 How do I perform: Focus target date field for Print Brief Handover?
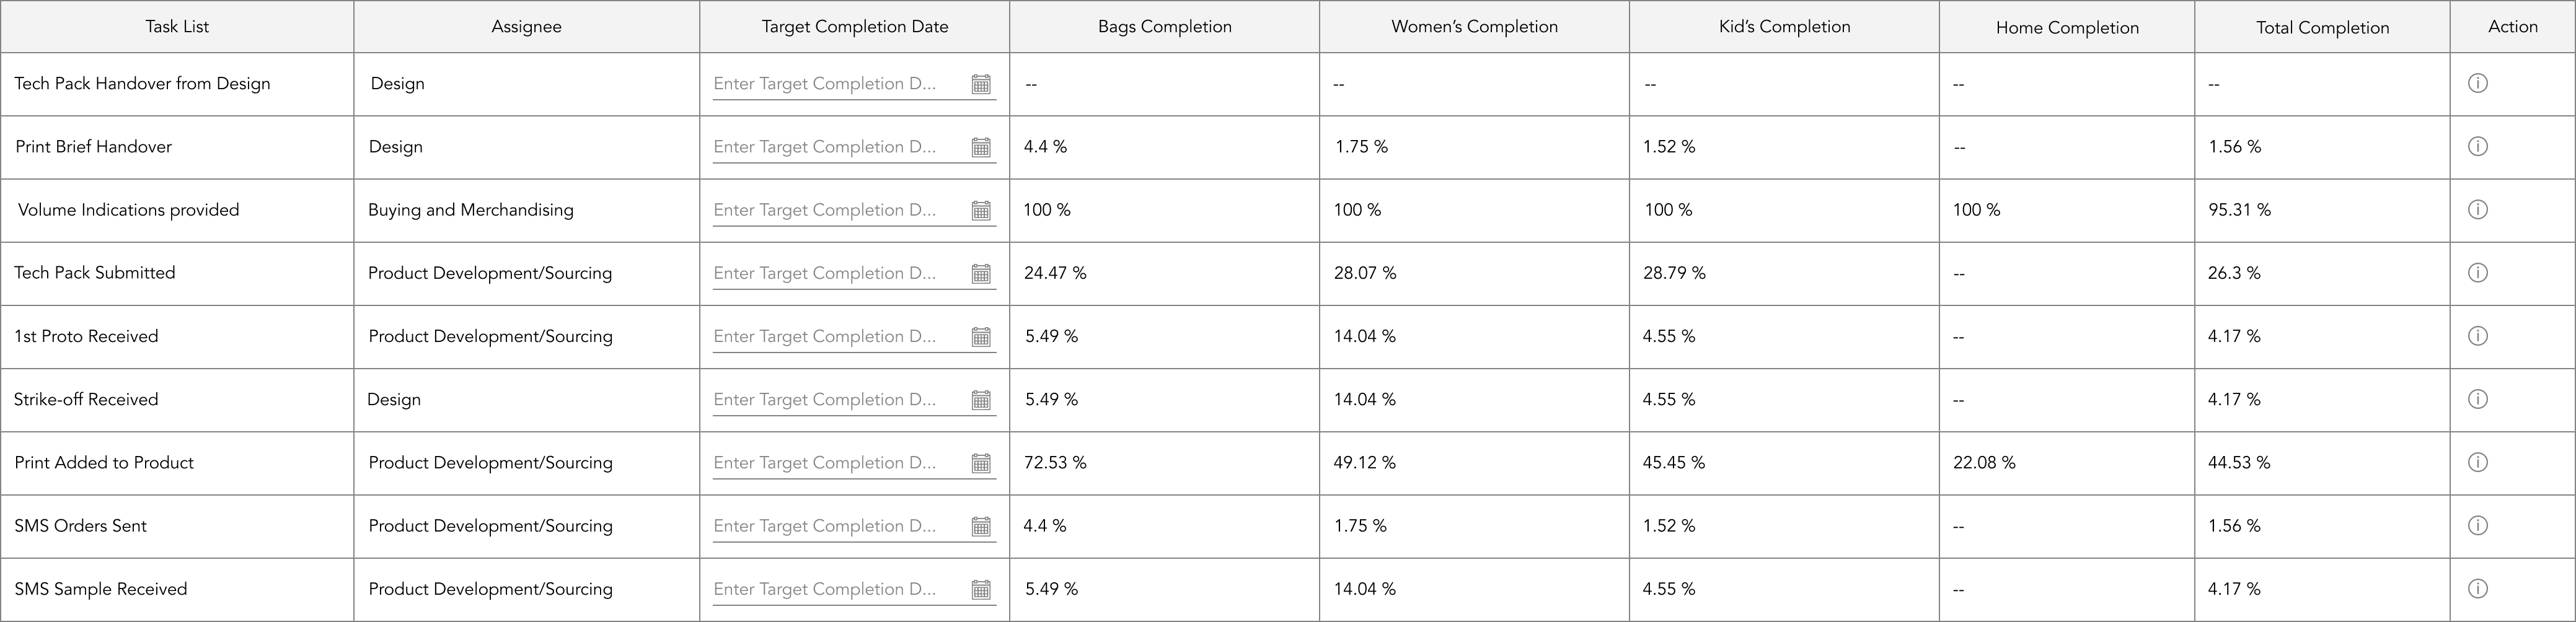854,147
